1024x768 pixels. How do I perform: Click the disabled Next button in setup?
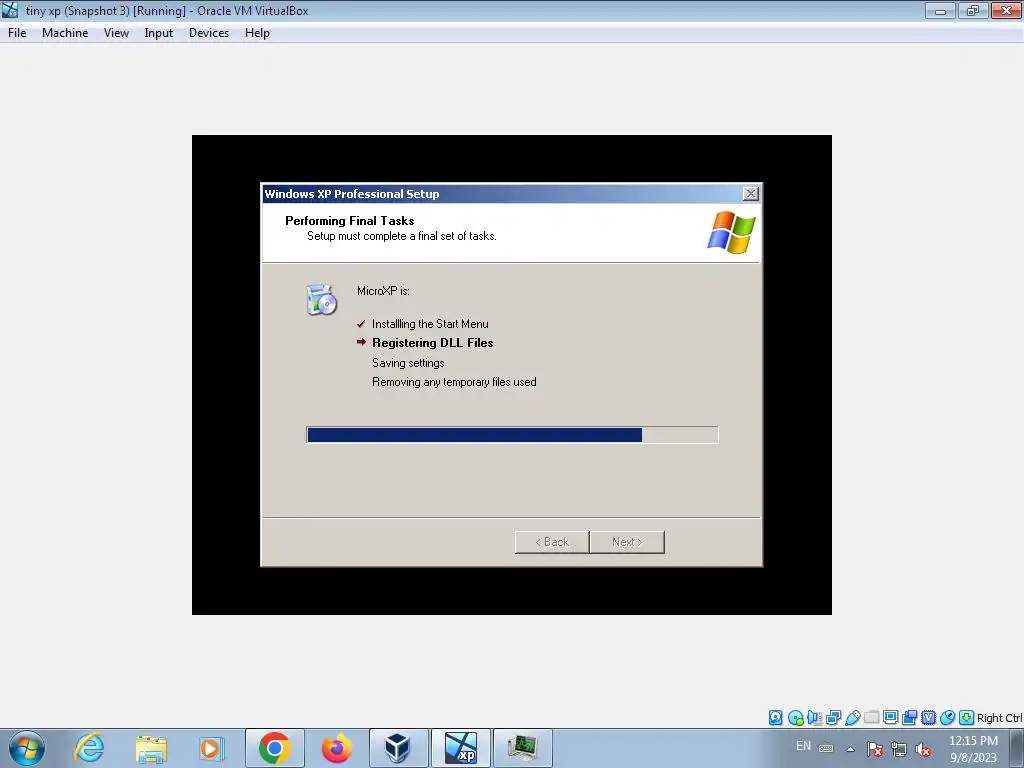click(627, 542)
